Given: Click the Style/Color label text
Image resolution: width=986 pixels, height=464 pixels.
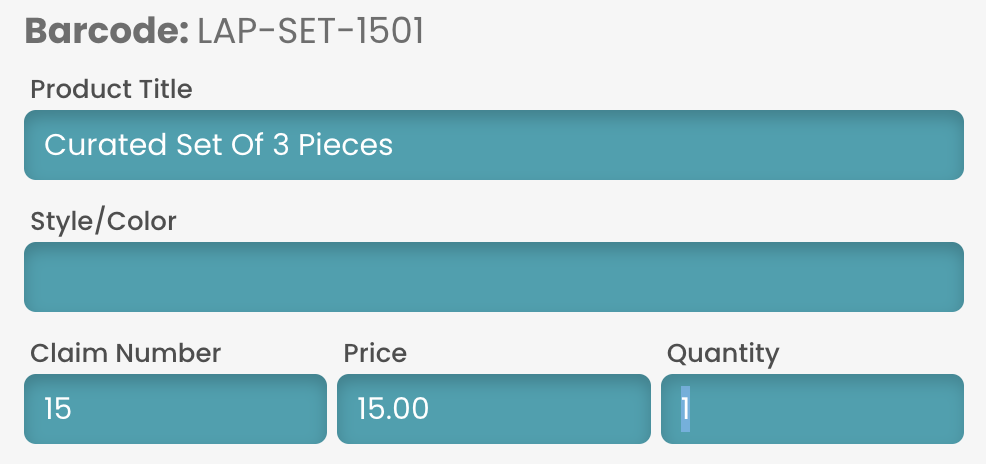Looking at the screenshot, I should click(104, 221).
